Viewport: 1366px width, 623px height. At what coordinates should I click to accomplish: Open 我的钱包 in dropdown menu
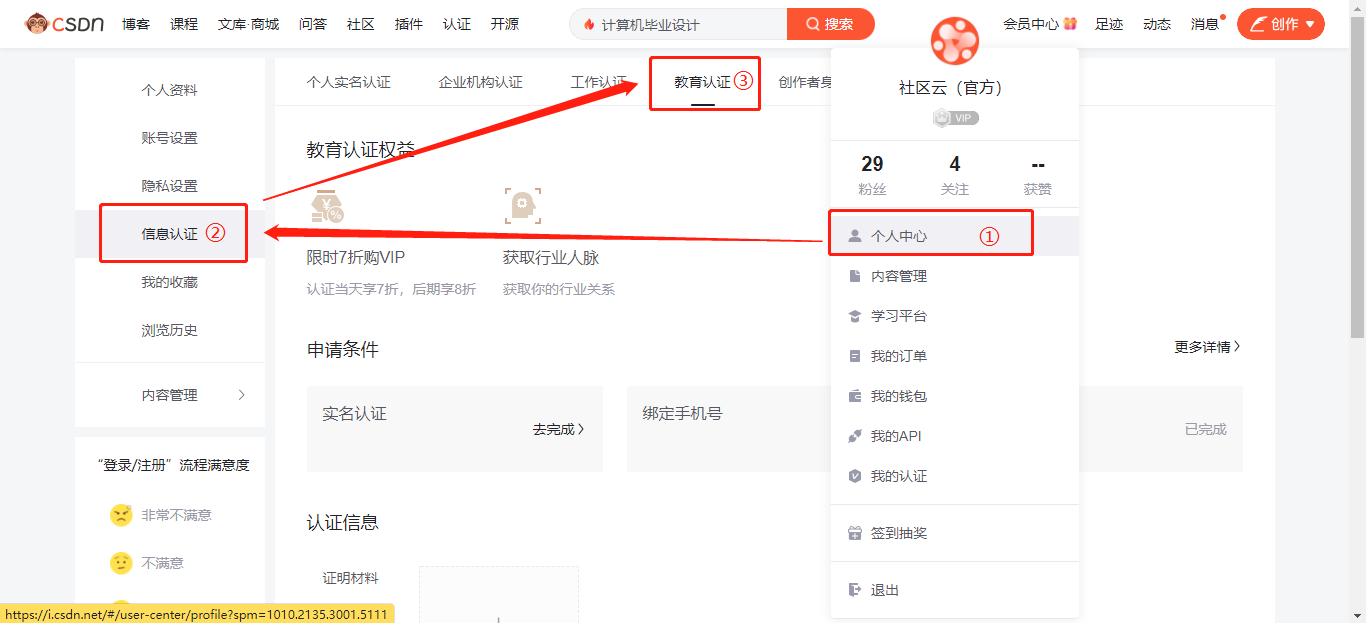click(x=955, y=396)
